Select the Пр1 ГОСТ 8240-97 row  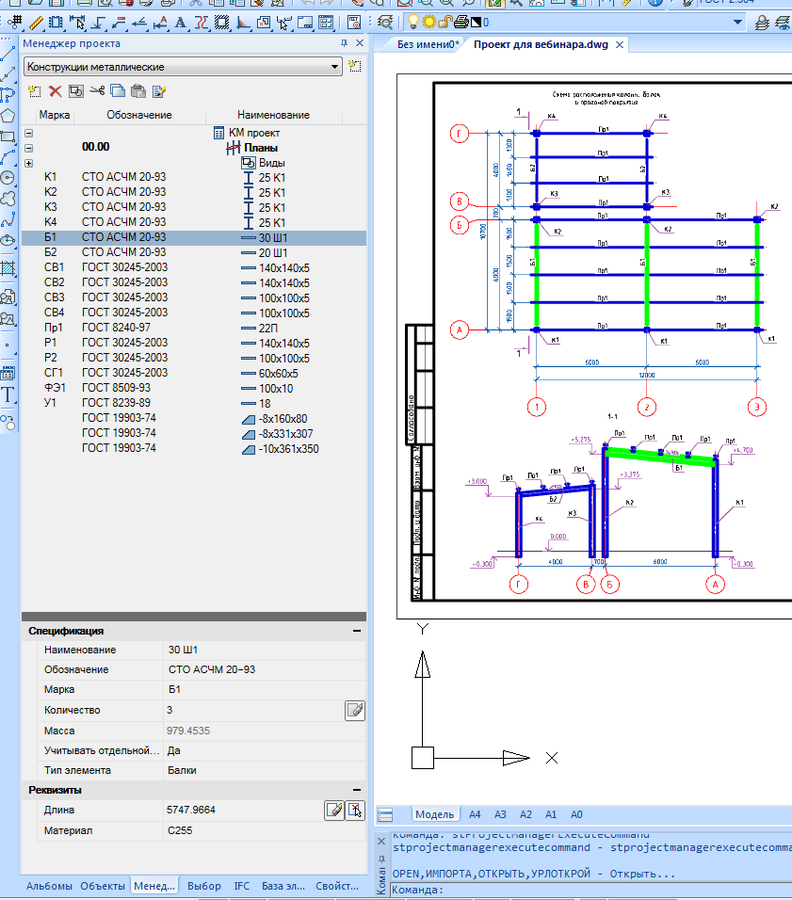194,328
